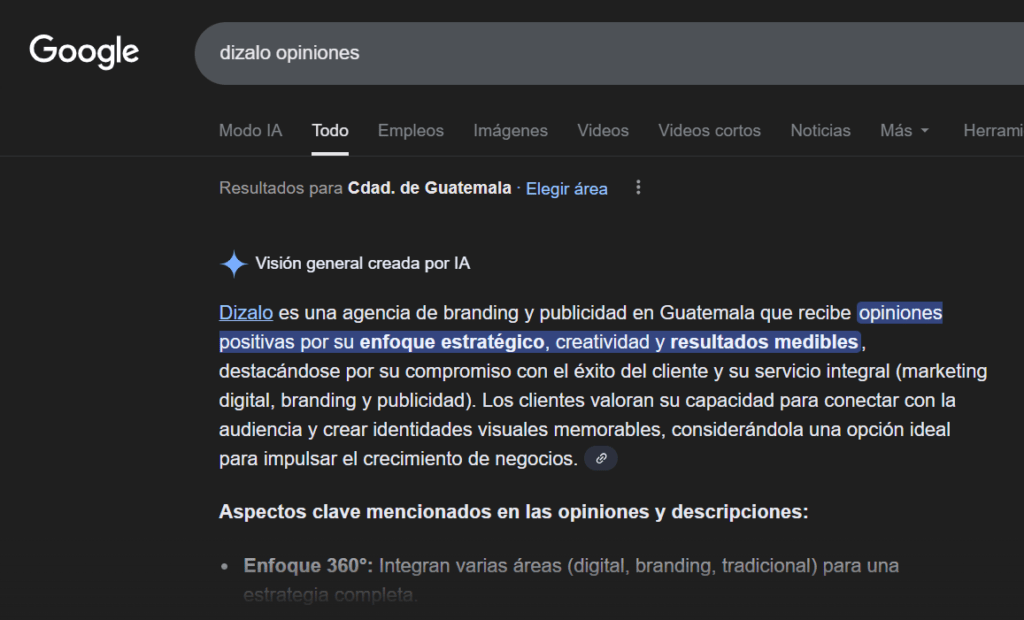Expand the Más dropdown menu
1024x620 pixels.
tap(904, 131)
